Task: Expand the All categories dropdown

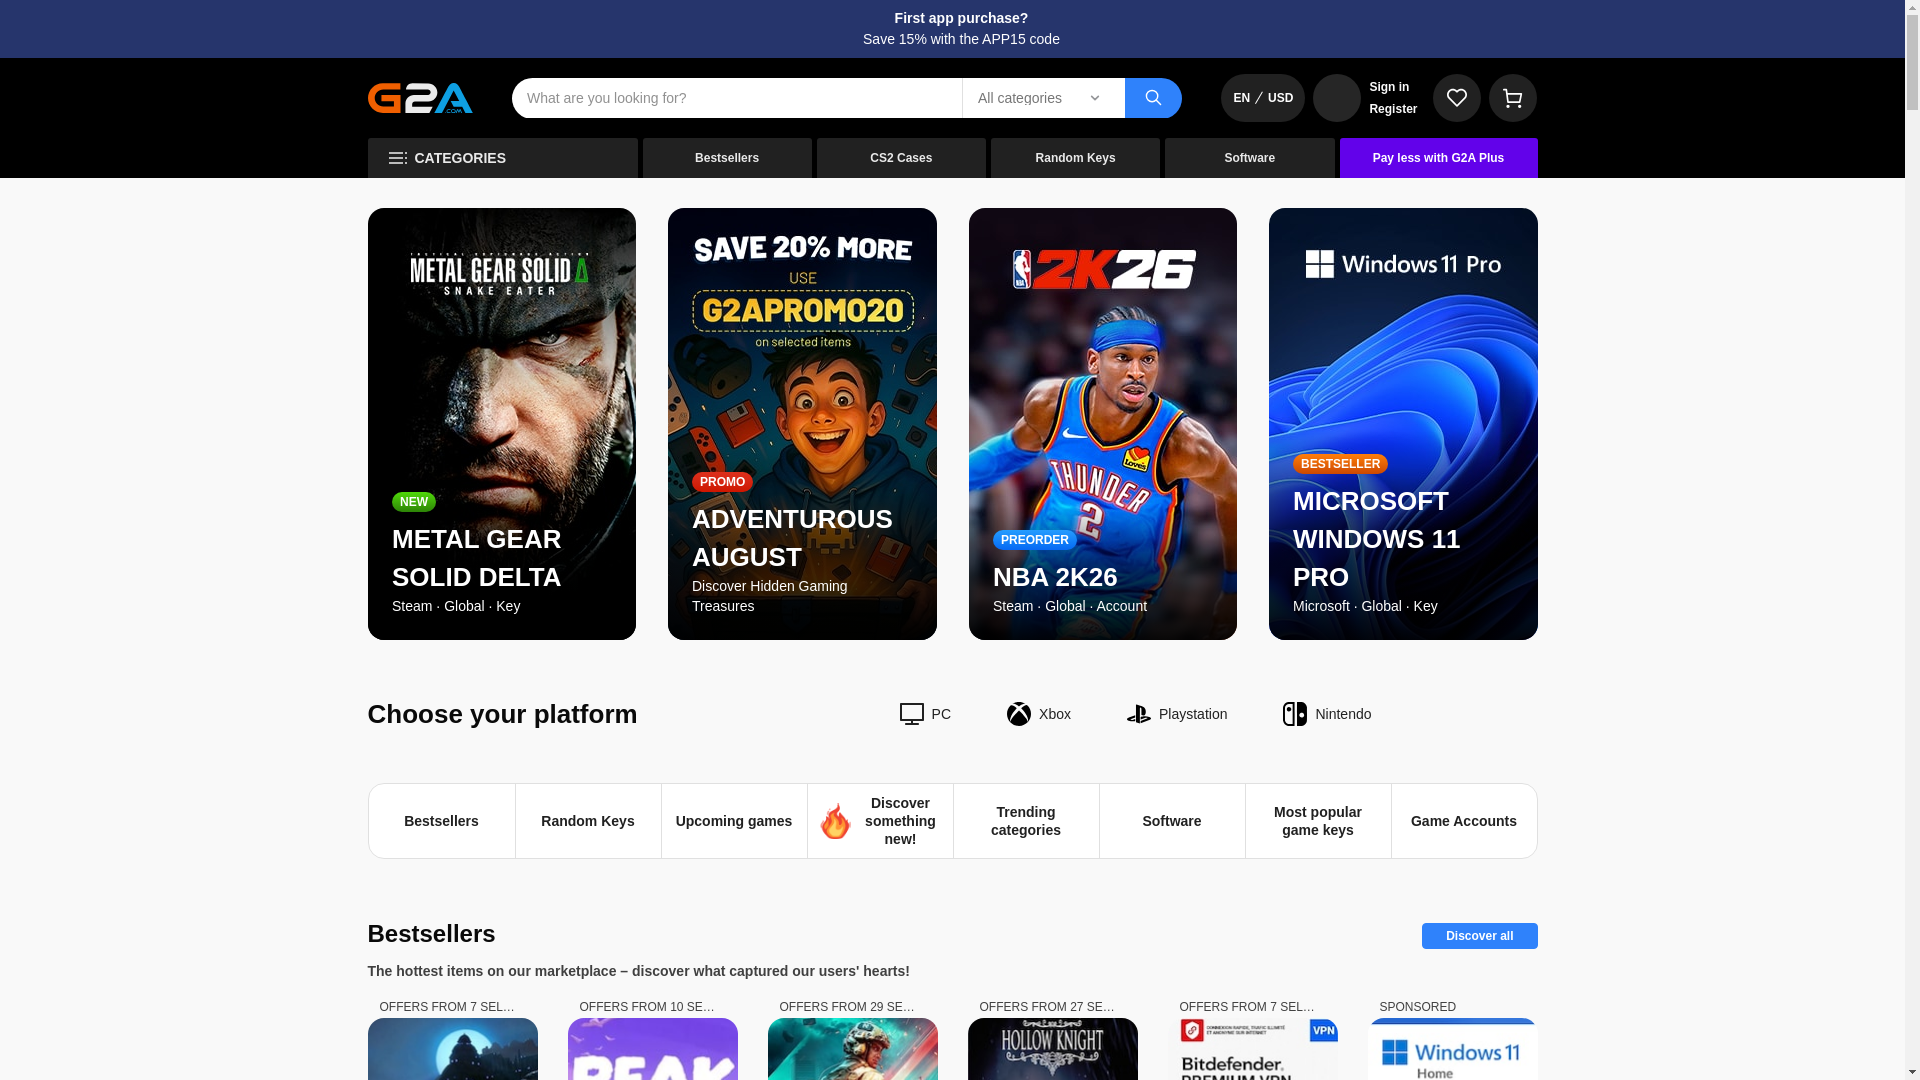Action: pos(1043,98)
